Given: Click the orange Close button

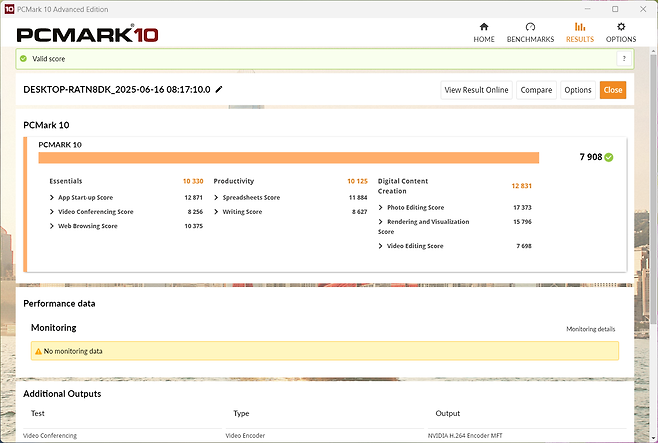Looking at the screenshot, I should 613,90.
